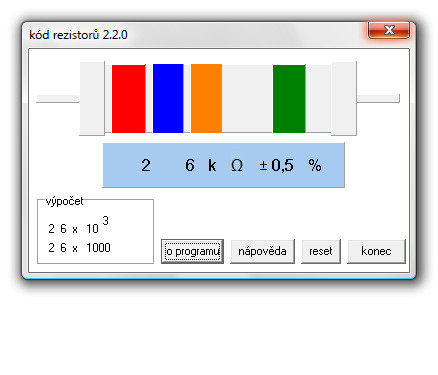Click the '%' sign in result
This screenshot has height=375, width=438.
coord(315,165)
